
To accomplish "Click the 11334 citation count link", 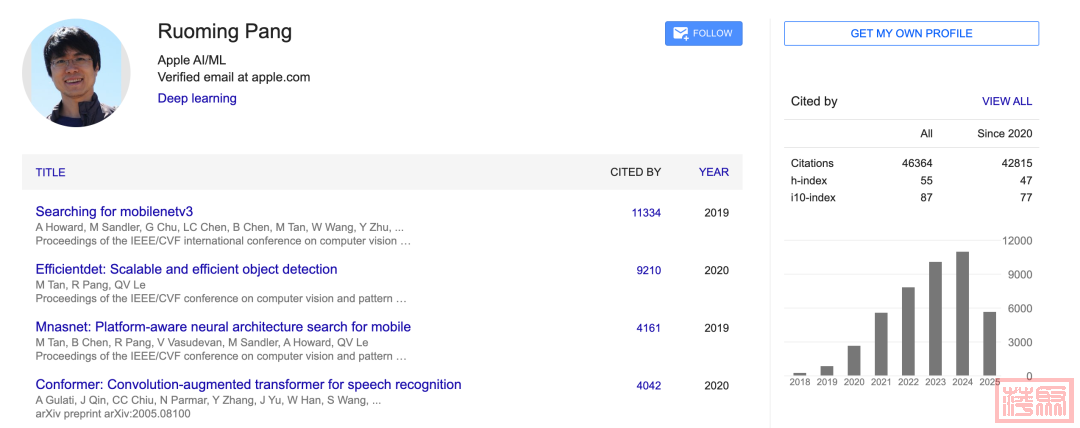I will point(646,212).
